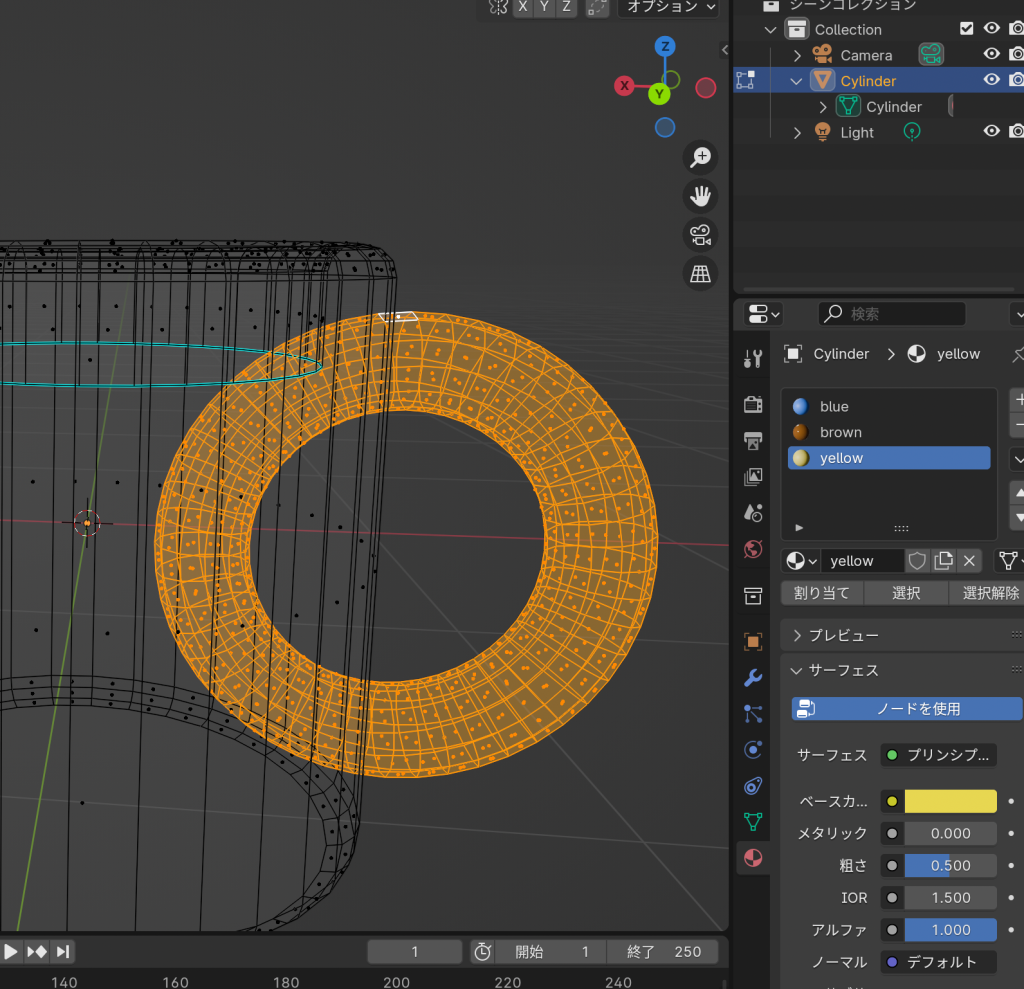Screen dimensions: 1024x989
Task: Hide the Camera object using eye icon
Action: pos(992,55)
